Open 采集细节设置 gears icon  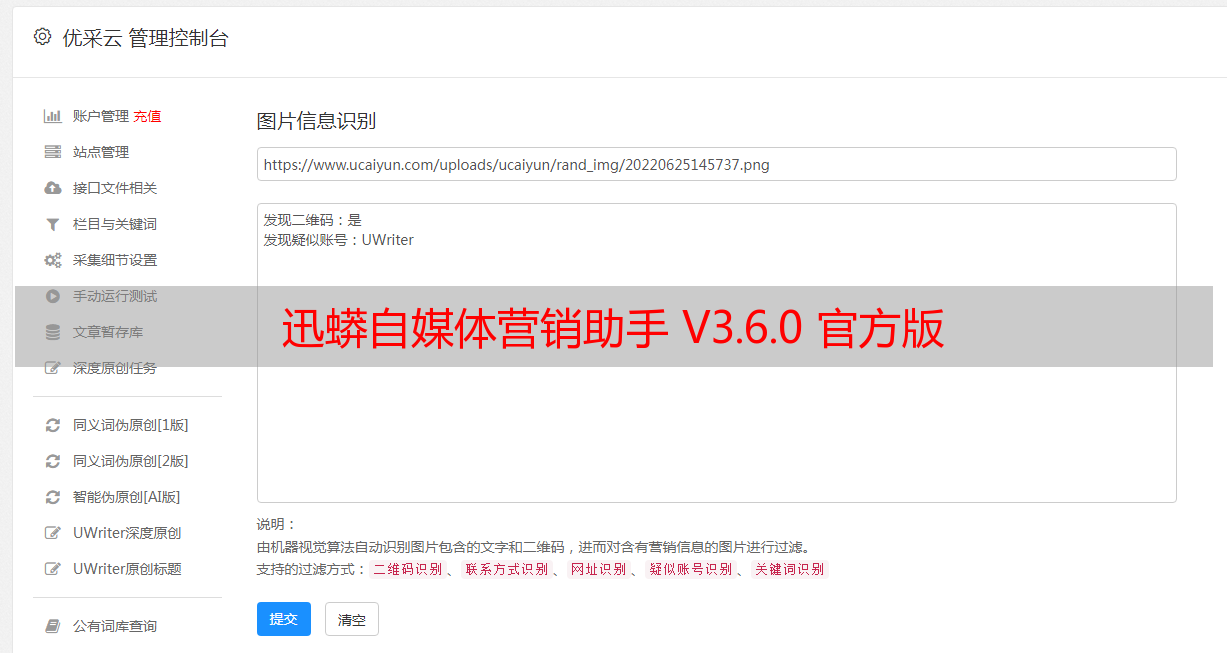(x=53, y=260)
